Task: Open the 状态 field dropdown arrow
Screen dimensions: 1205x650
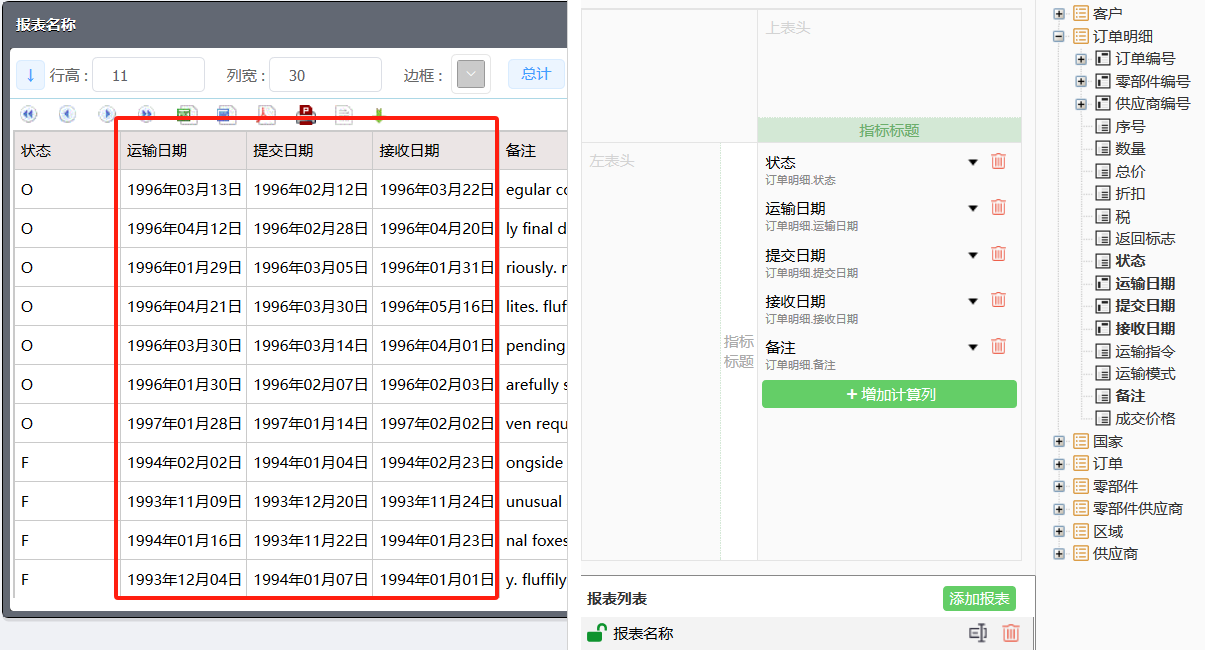Action: [x=973, y=163]
